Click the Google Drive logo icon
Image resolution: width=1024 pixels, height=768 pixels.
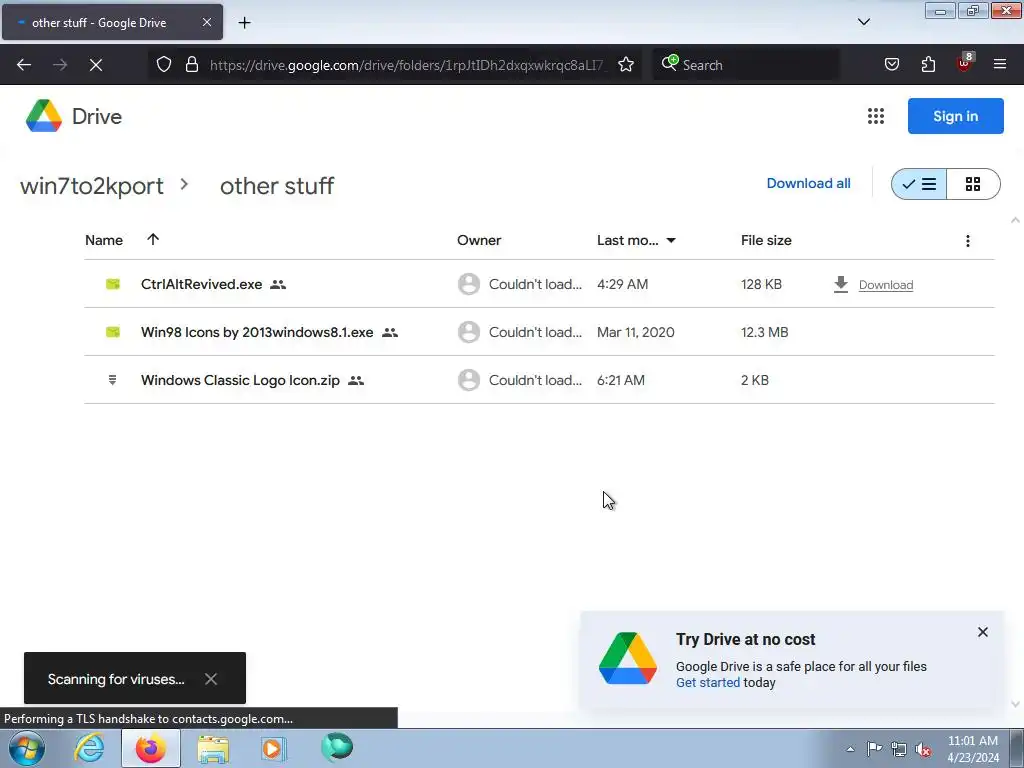[44, 116]
